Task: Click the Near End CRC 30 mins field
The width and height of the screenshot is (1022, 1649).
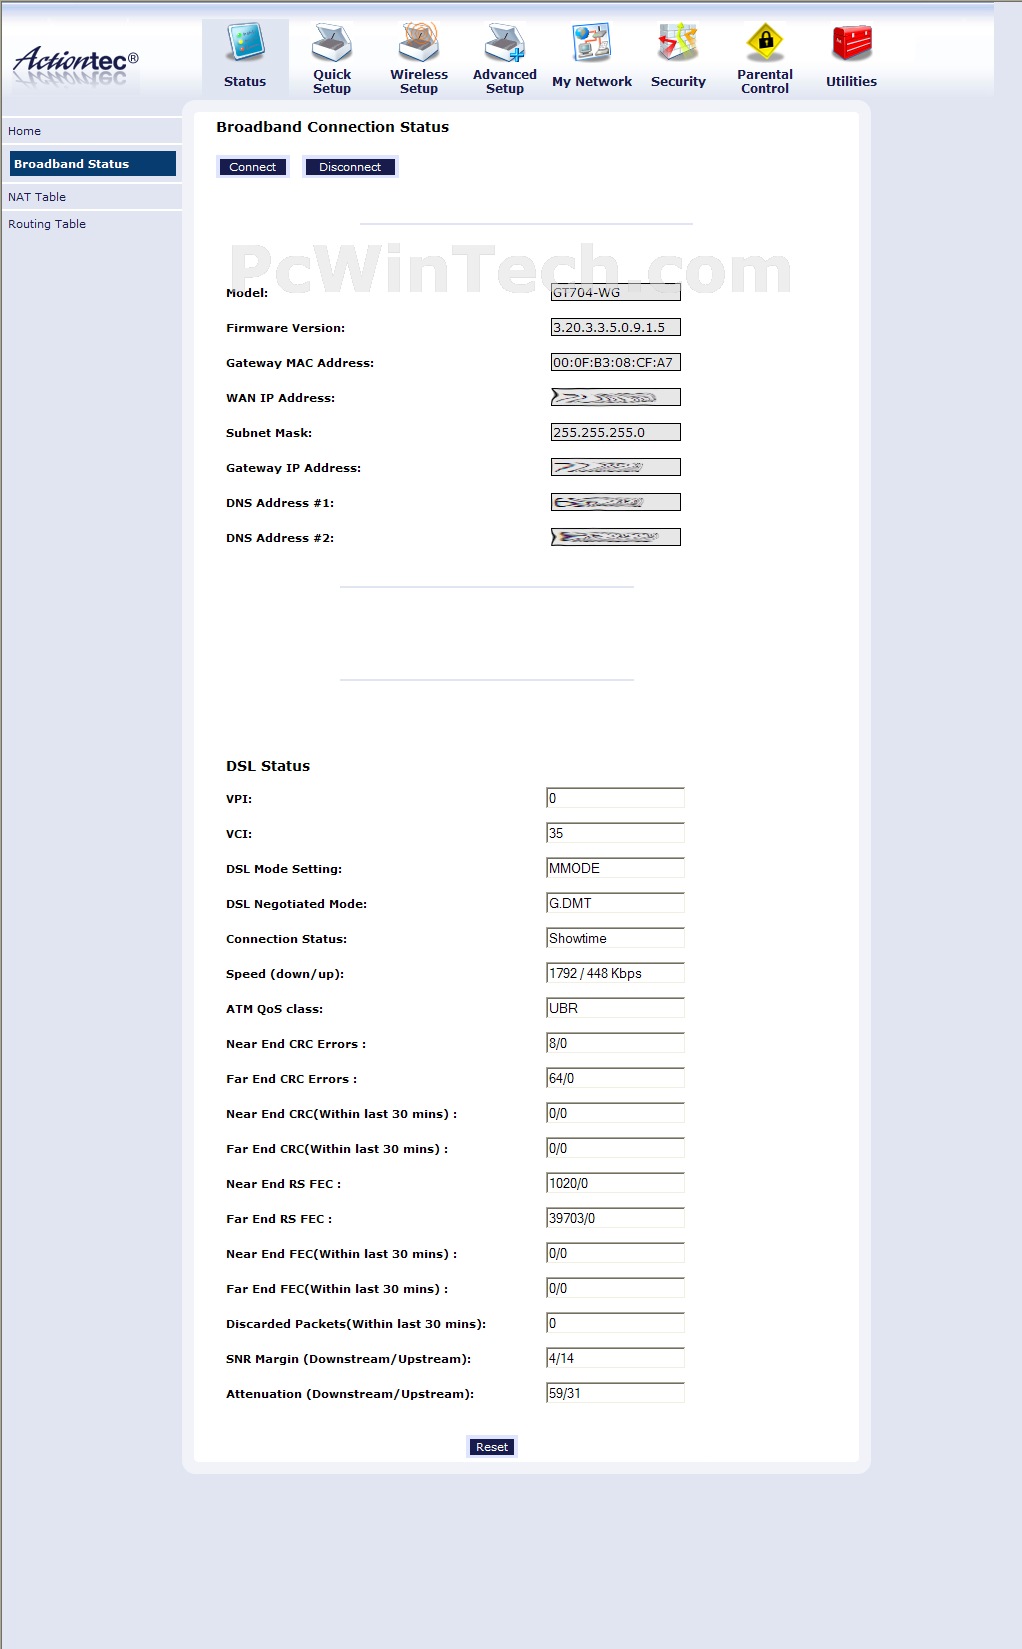Action: point(615,1113)
